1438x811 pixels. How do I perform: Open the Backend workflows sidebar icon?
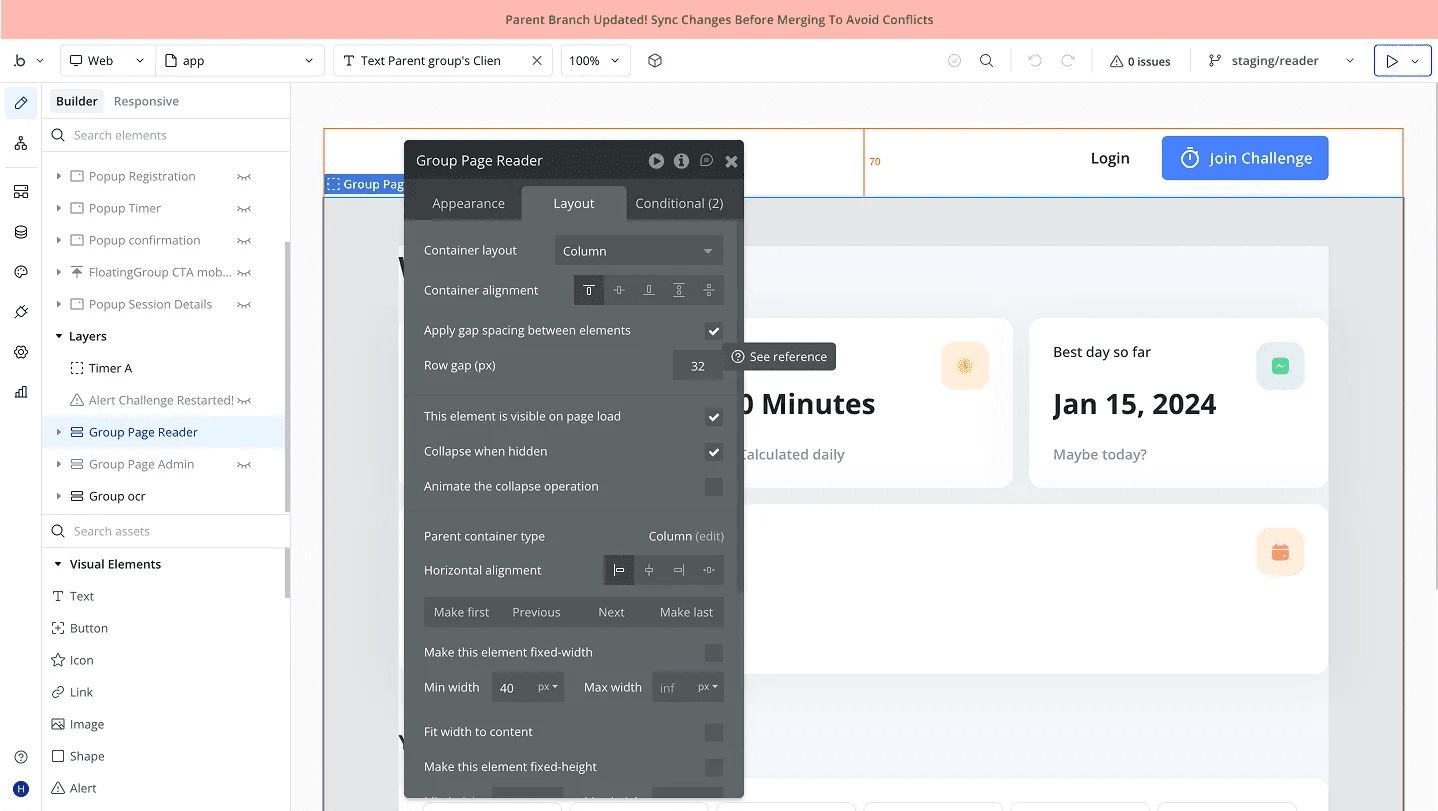pyautogui.click(x=21, y=192)
